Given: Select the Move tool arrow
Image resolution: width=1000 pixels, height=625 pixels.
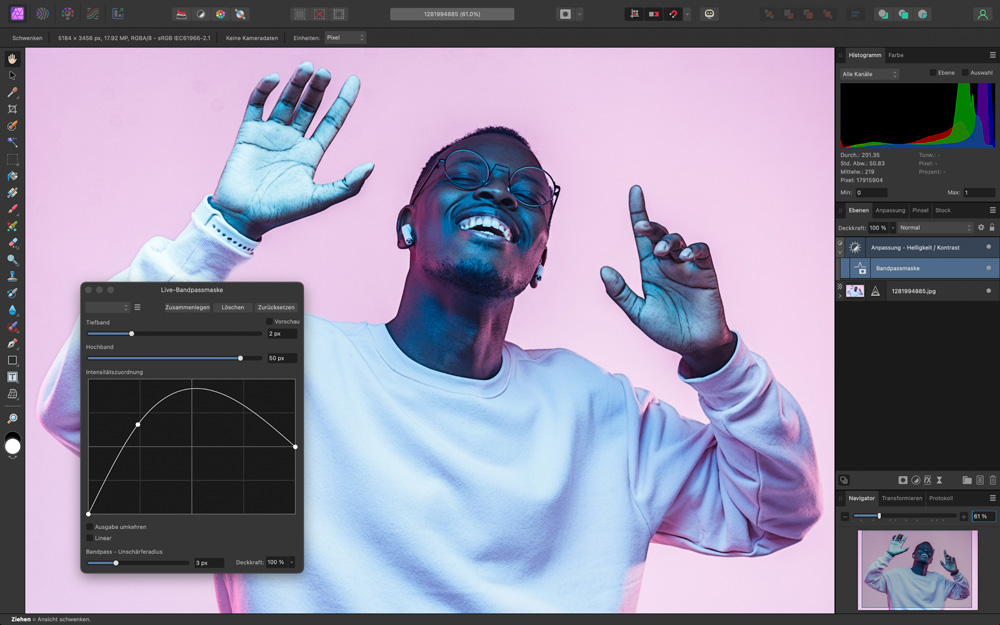Looking at the screenshot, I should [13, 75].
